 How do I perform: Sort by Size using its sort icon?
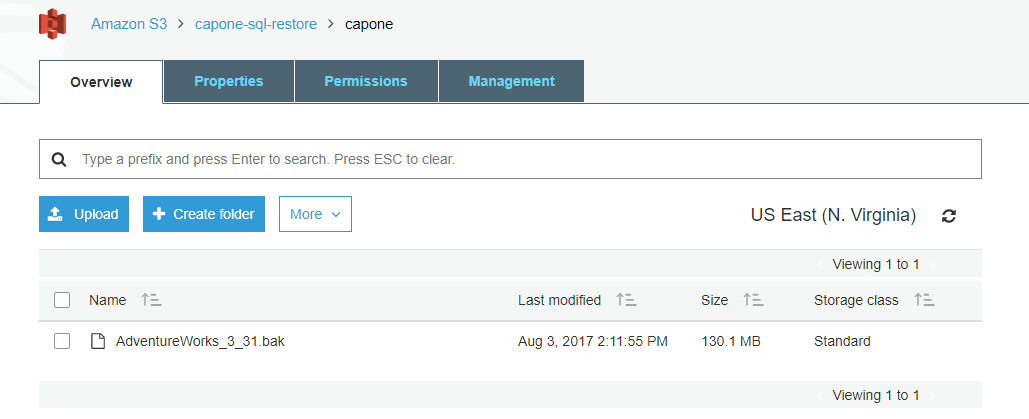753,301
